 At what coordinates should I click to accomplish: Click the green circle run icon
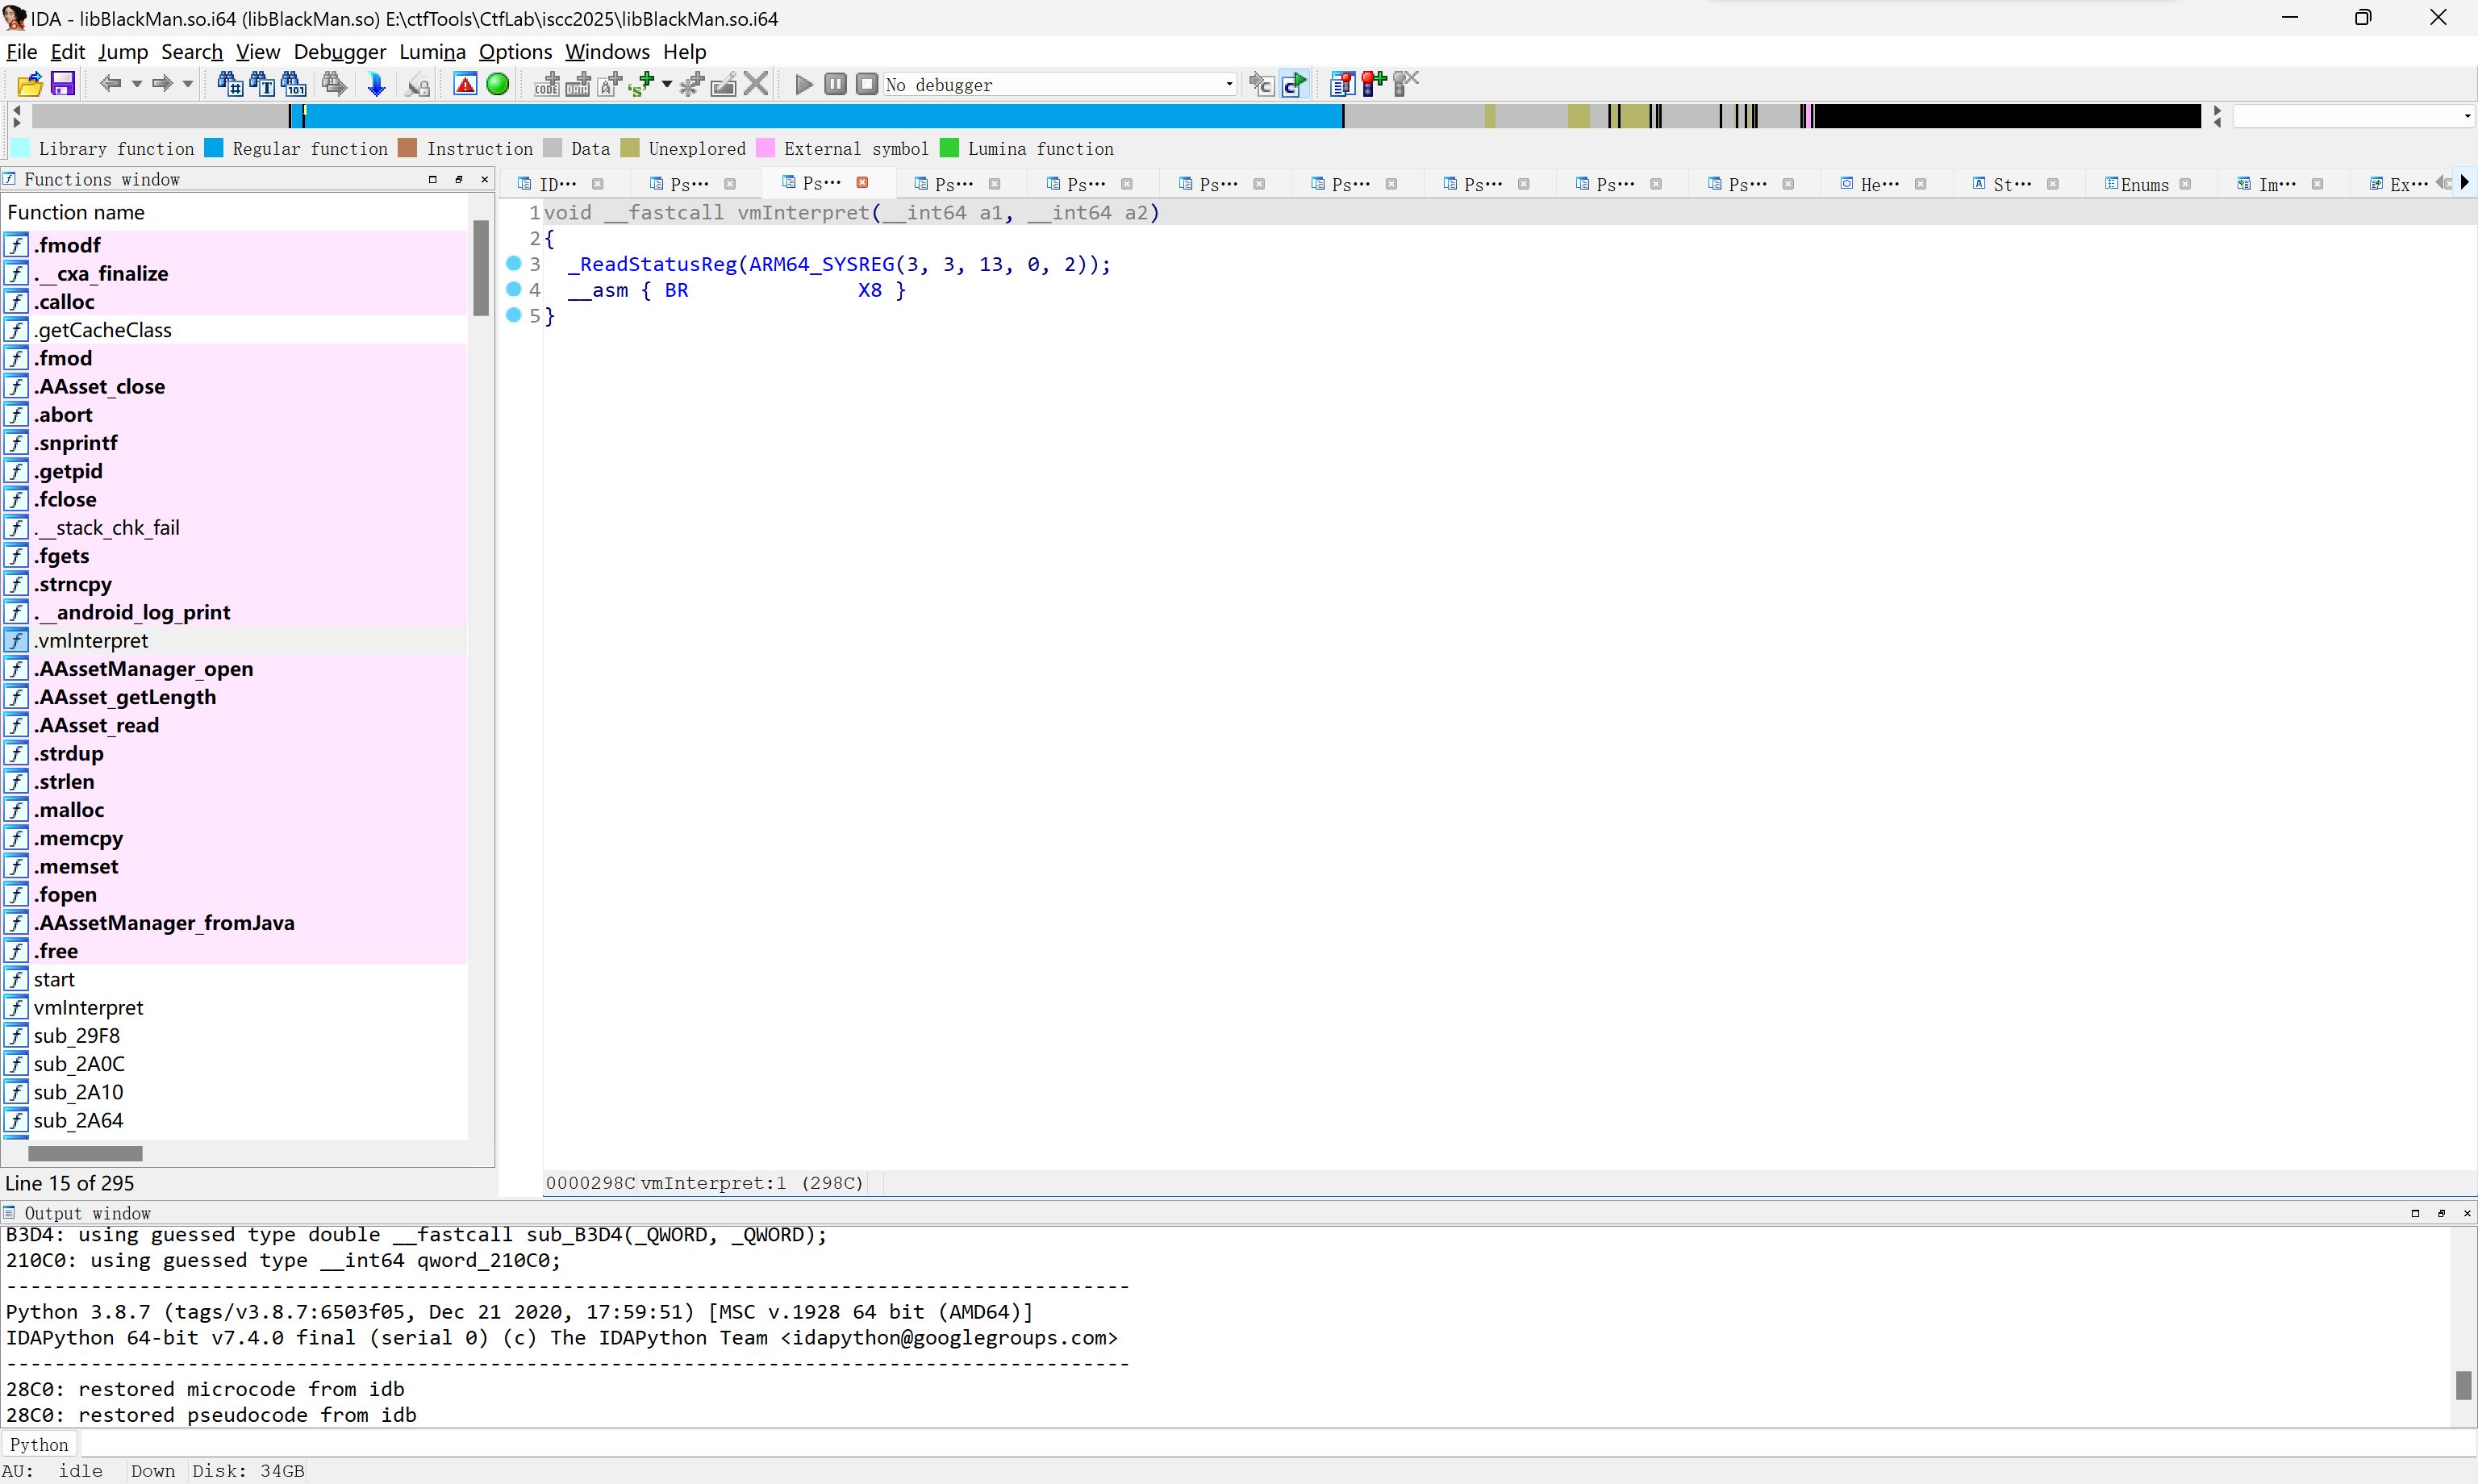click(x=497, y=85)
